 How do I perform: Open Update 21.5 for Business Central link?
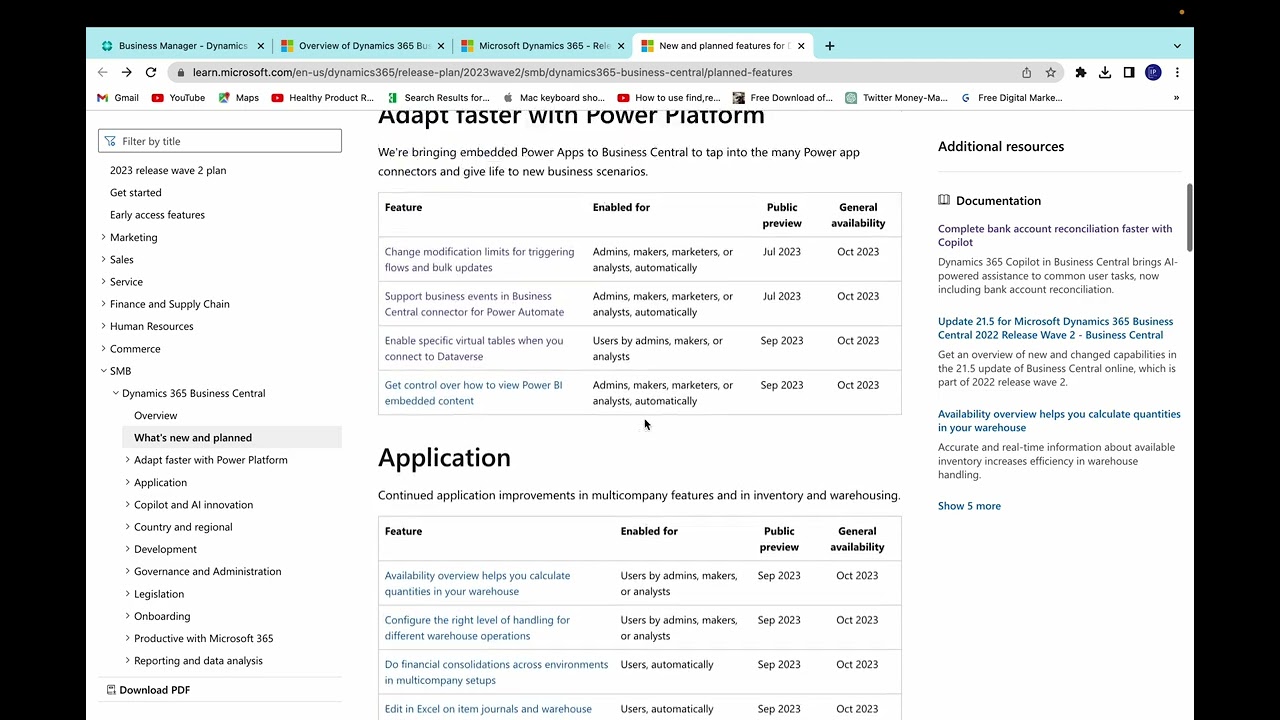(x=1055, y=328)
